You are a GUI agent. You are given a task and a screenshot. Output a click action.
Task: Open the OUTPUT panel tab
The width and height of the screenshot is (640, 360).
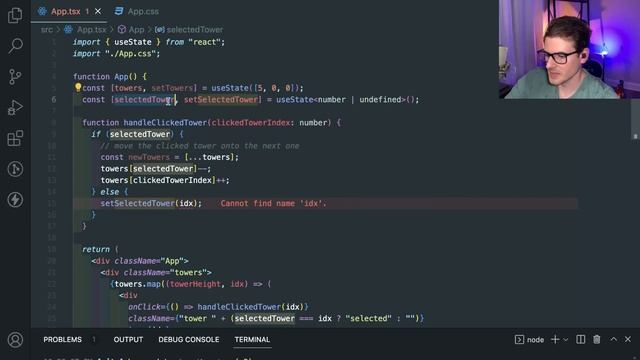(x=128, y=340)
